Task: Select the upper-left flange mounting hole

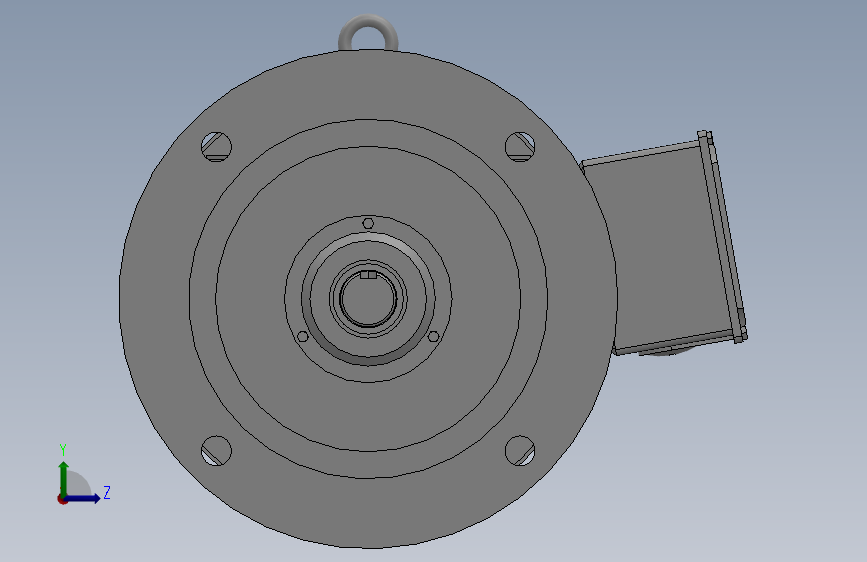Action: [x=216, y=147]
